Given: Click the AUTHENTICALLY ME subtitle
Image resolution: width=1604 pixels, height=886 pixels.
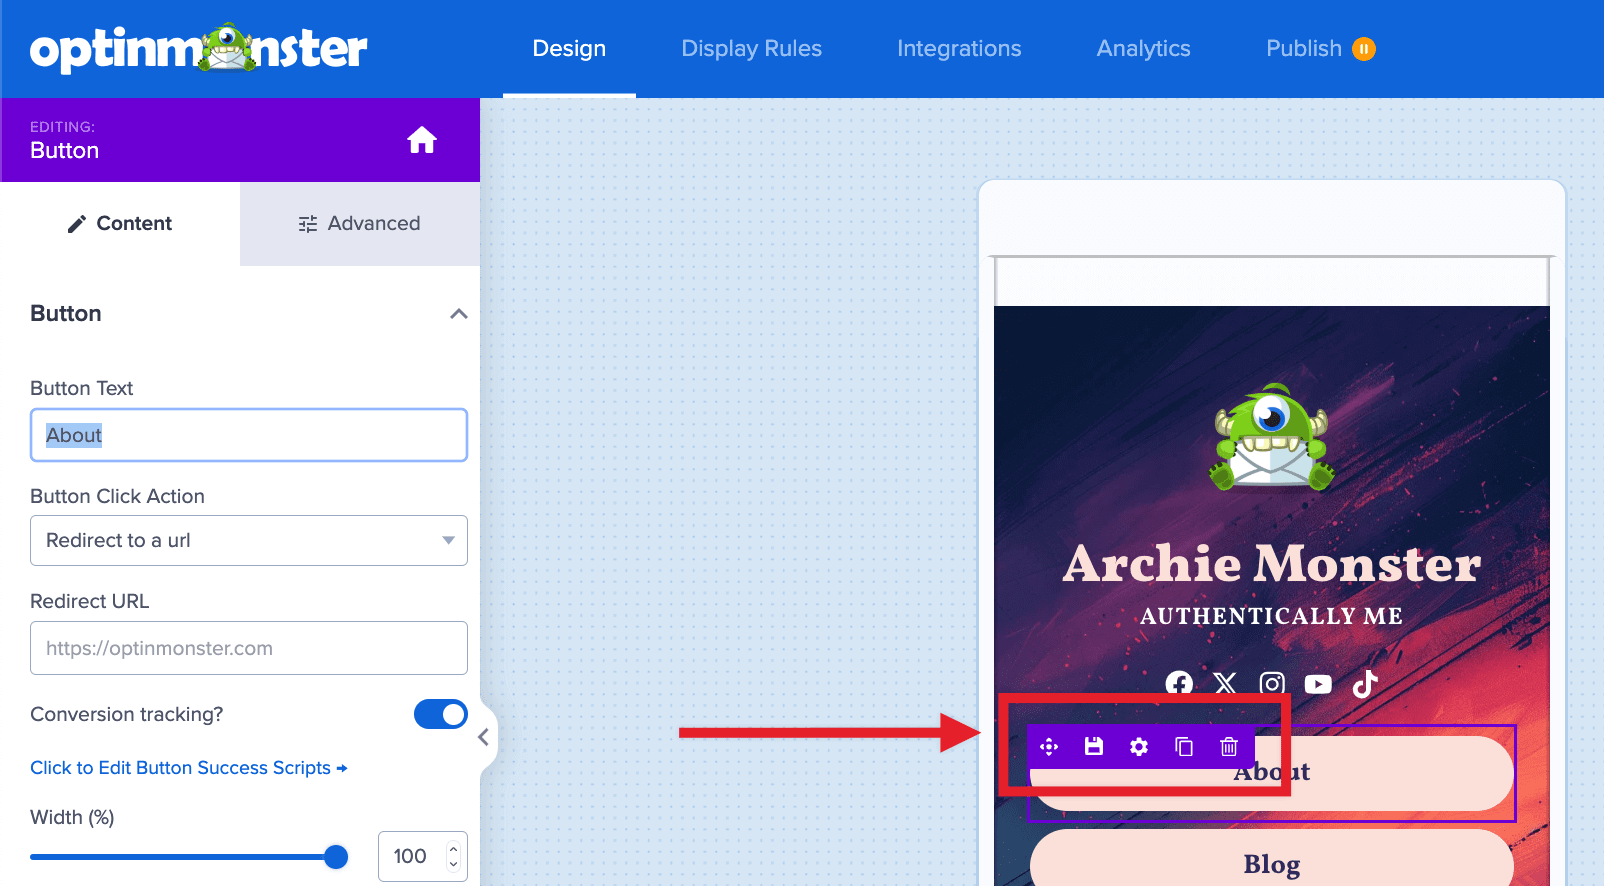Looking at the screenshot, I should pyautogui.click(x=1272, y=616).
